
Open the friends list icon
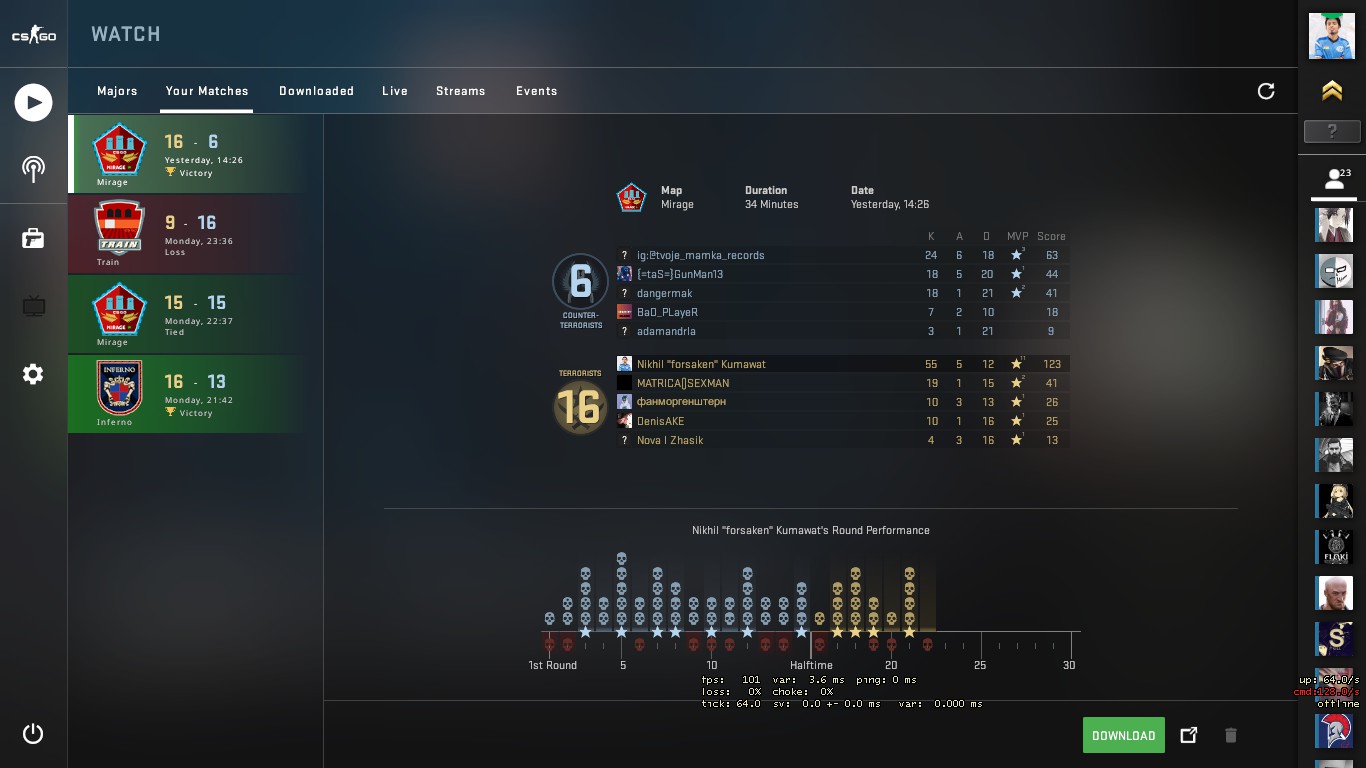1336,179
